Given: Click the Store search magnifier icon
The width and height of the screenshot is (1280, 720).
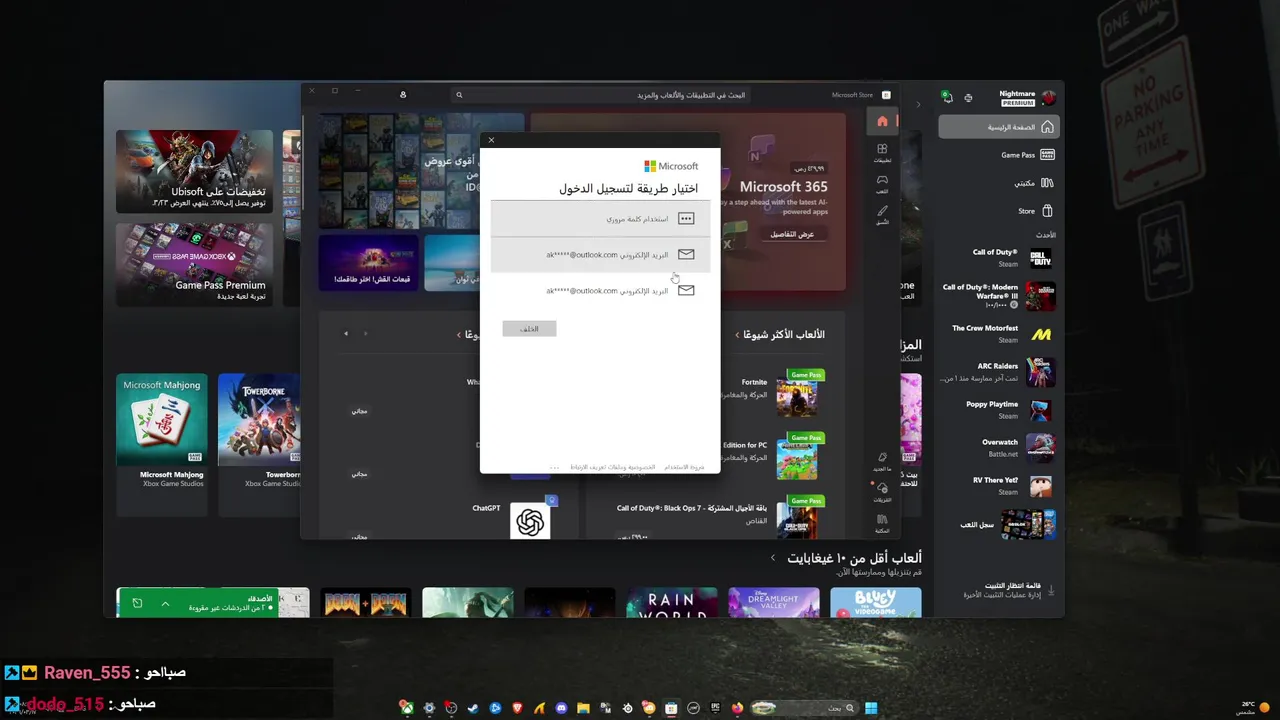Looking at the screenshot, I should [x=459, y=95].
